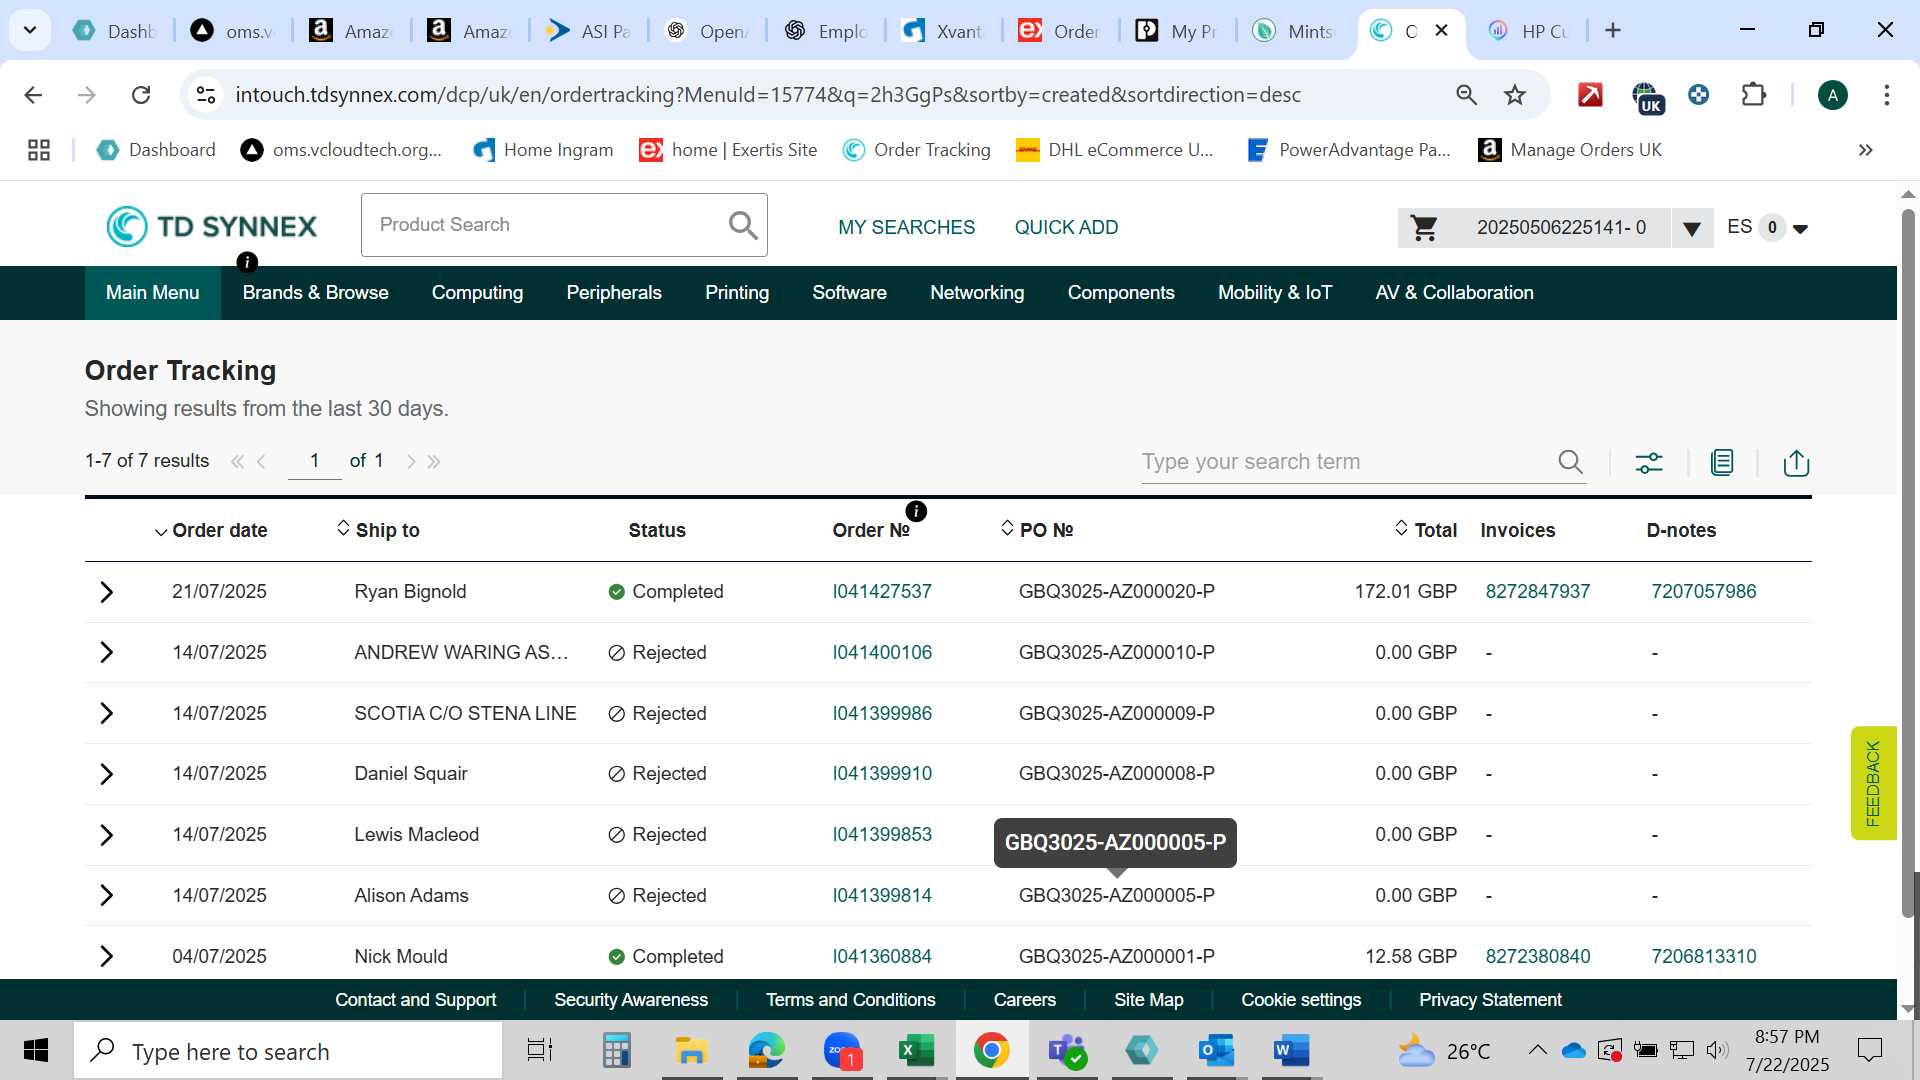Open the Peripherals menu
The width and height of the screenshot is (1920, 1080).
[x=614, y=293]
